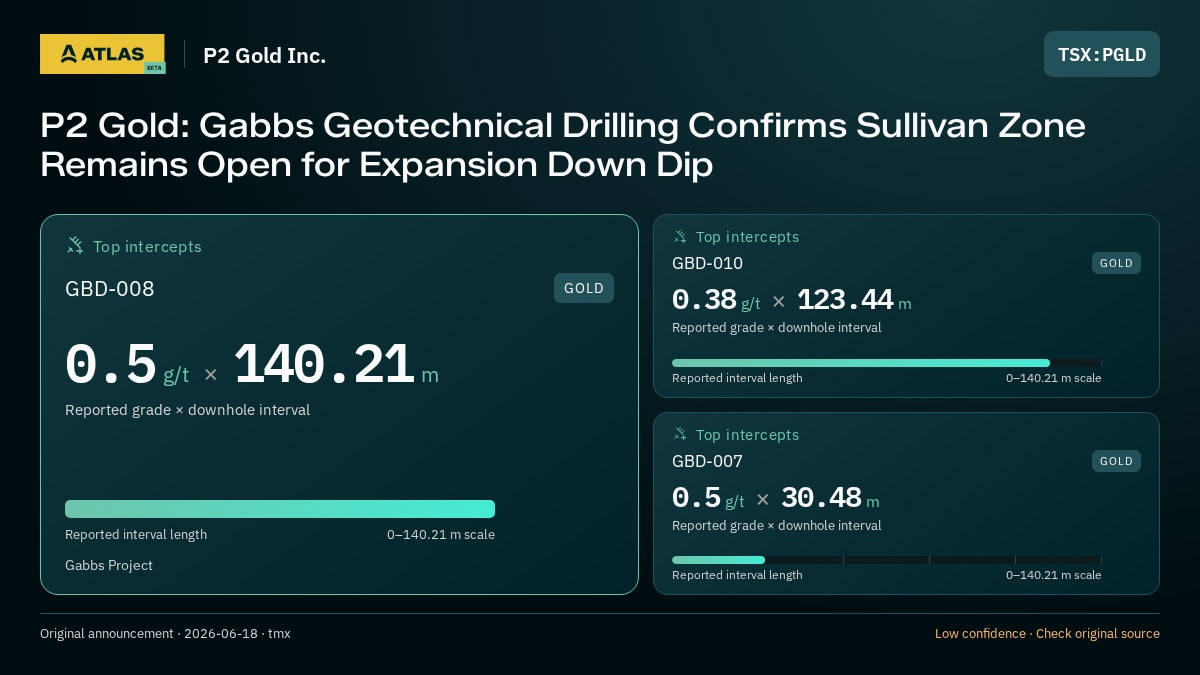Click the TSX:PGLD ticker badge
Screen dimensions: 1200x675
pos(1102,54)
